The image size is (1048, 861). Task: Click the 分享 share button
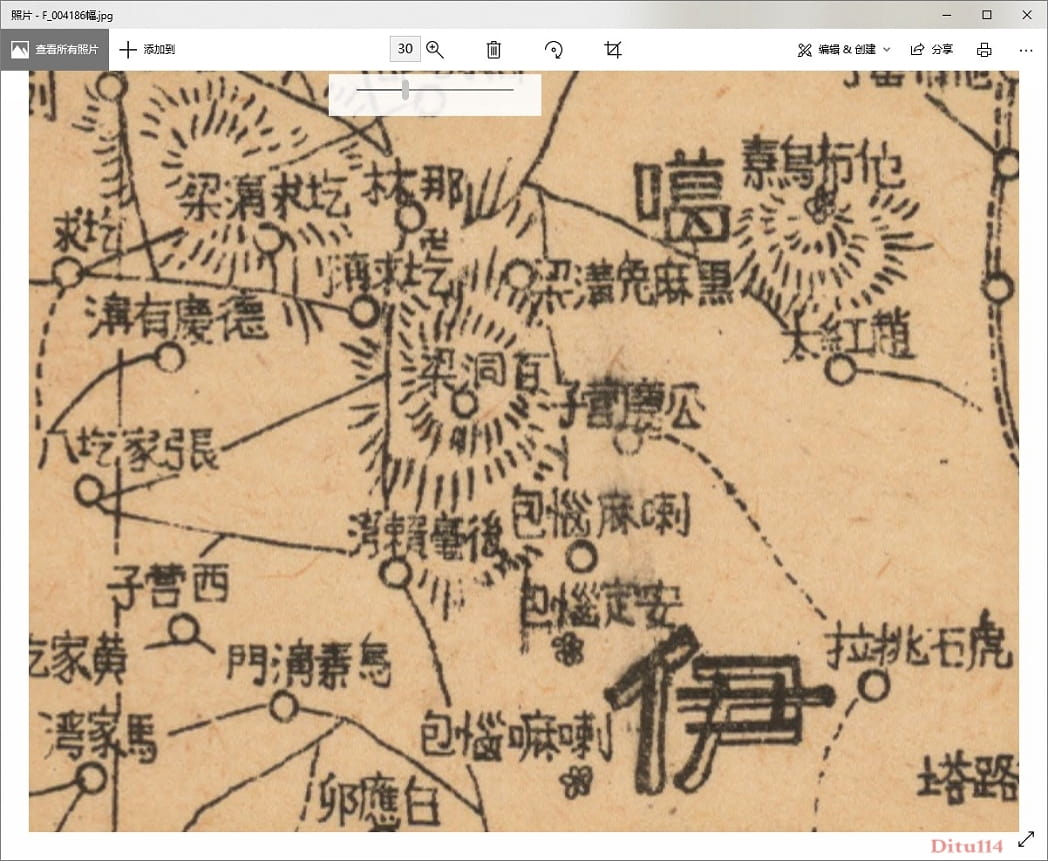pos(931,49)
